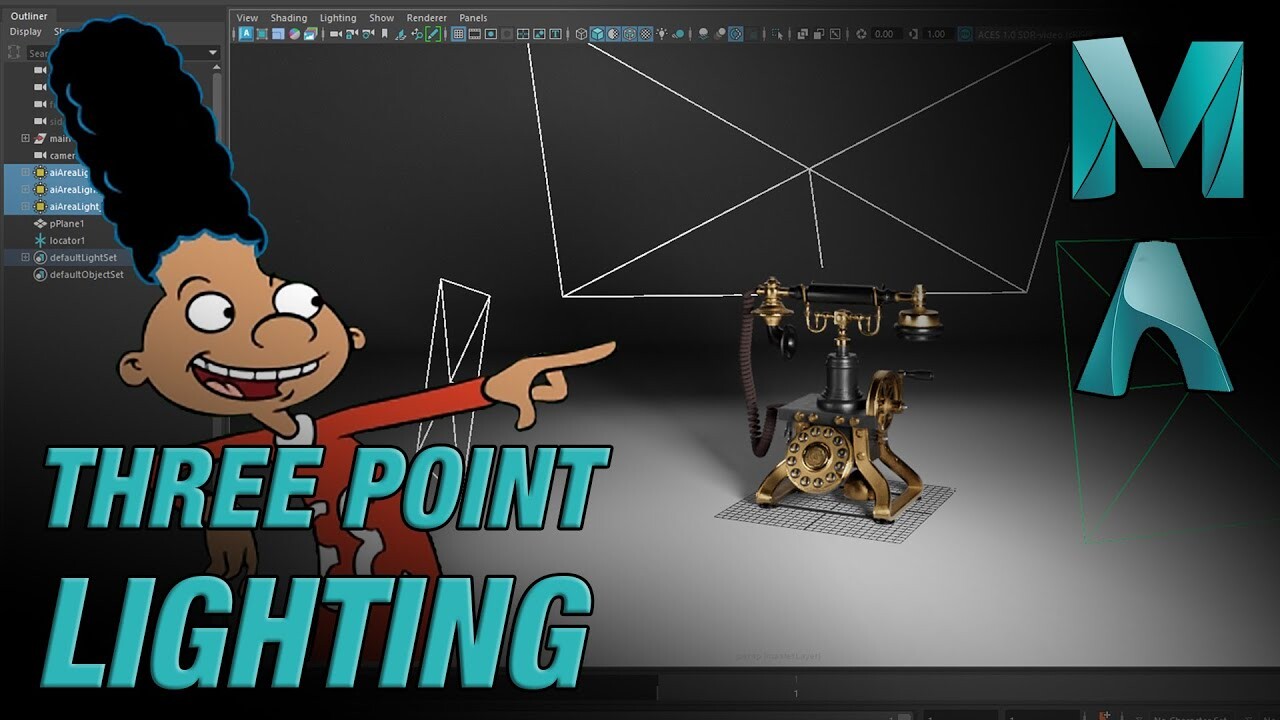Toggle the Safe Action display
This screenshot has width=1280, height=720.
pos(539,34)
